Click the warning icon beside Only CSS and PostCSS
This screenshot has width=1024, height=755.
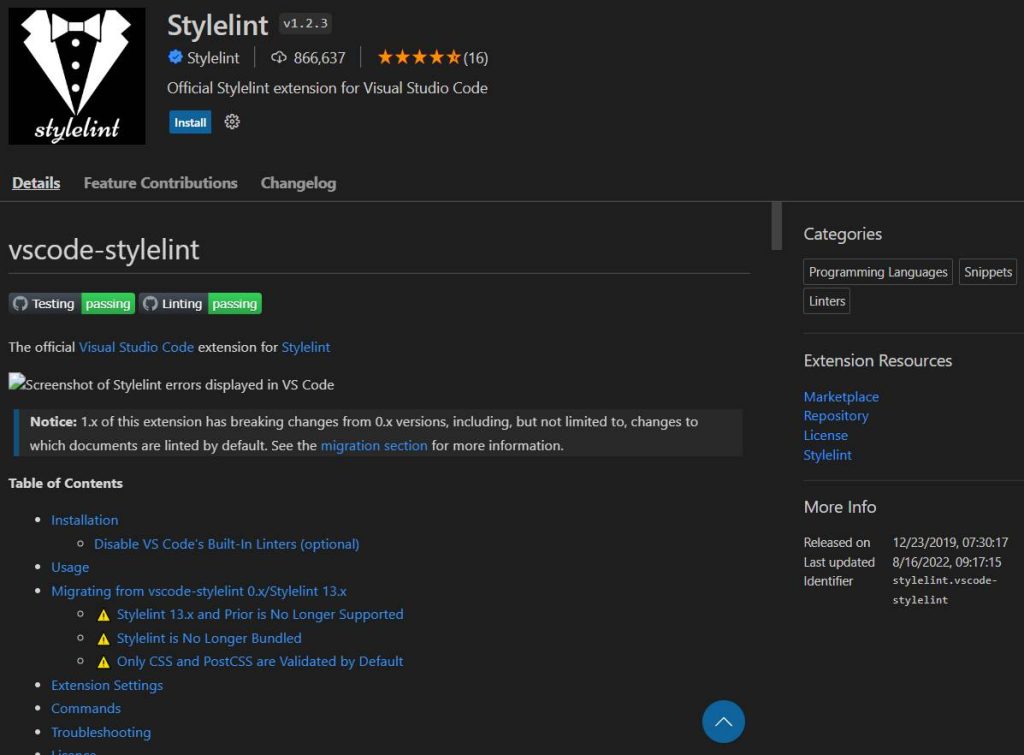coord(103,661)
